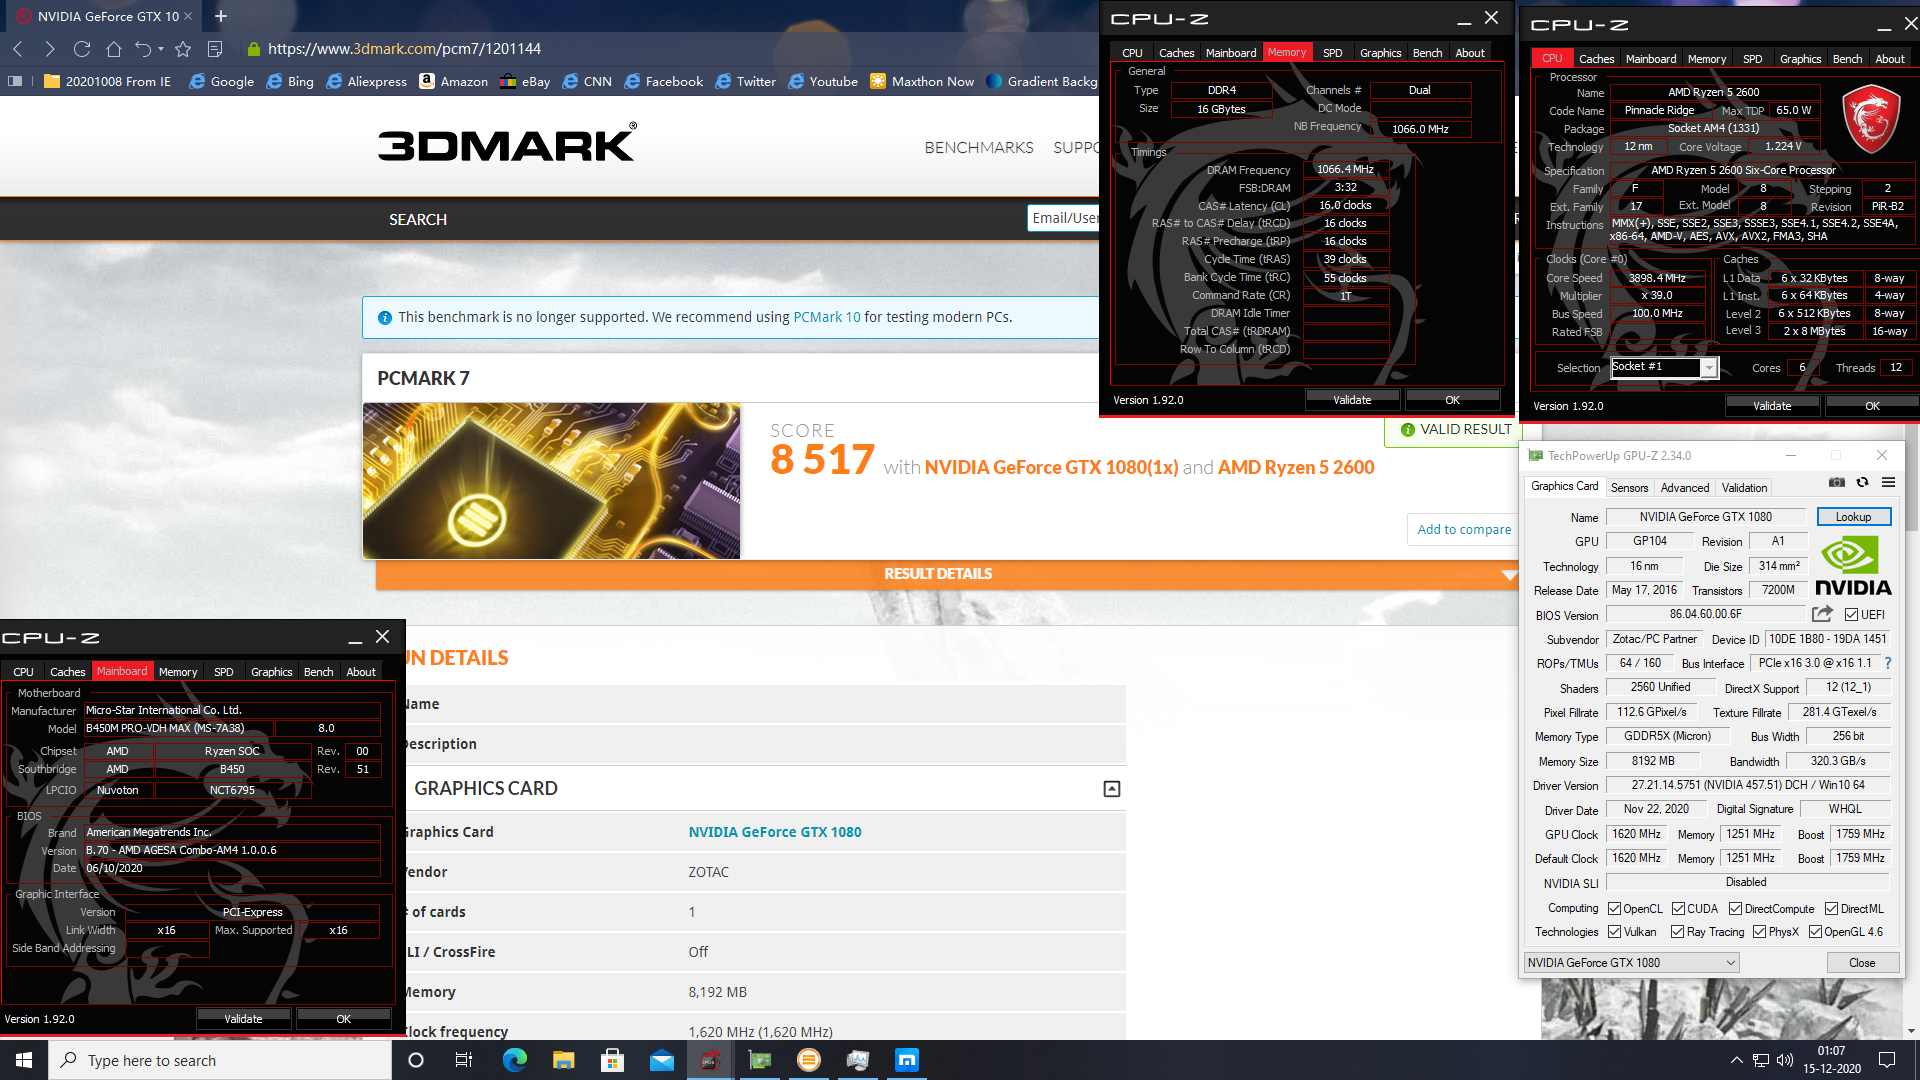This screenshot has height=1080, width=1920.
Task: Open Cortana circle on taskbar
Action: pyautogui.click(x=416, y=1060)
